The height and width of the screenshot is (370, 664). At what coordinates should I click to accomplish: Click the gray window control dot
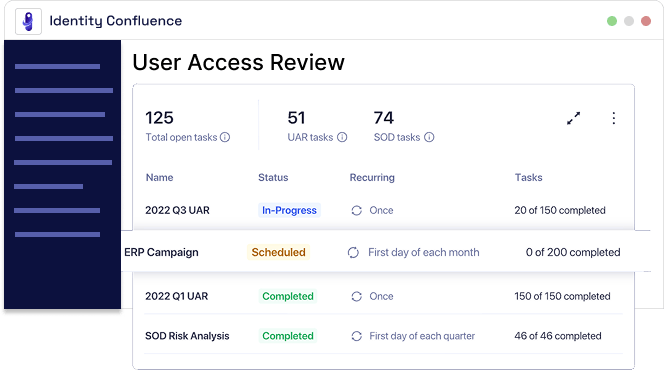629,21
